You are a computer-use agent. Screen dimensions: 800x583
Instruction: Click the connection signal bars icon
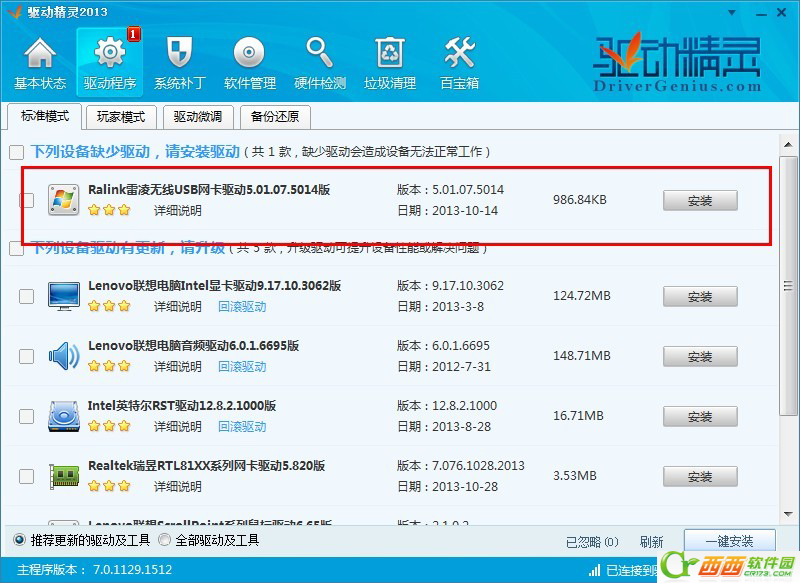tap(594, 570)
